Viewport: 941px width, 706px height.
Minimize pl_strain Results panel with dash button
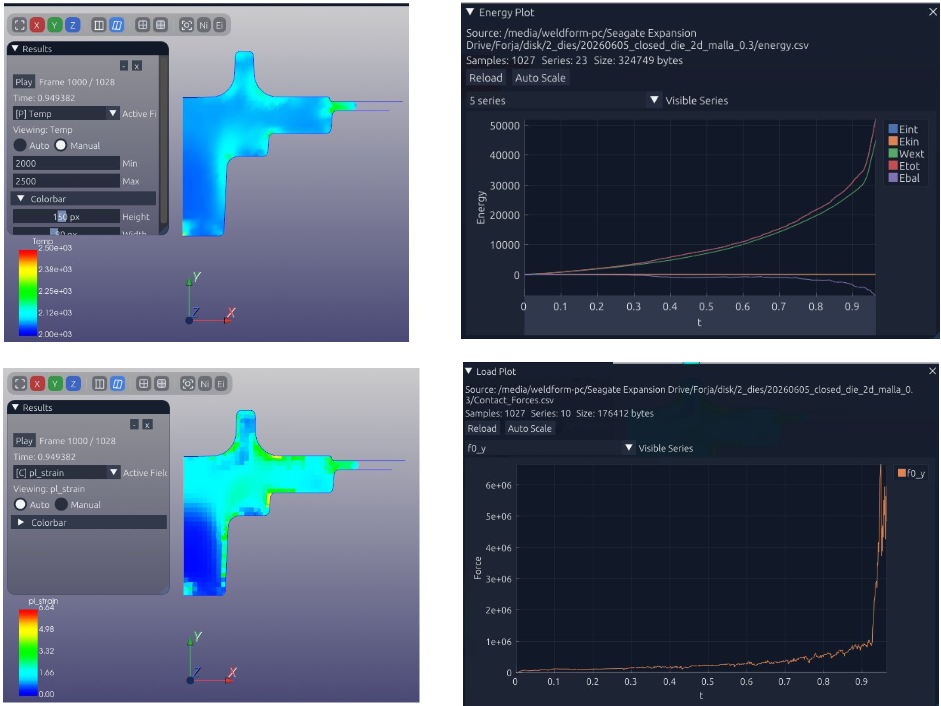[x=134, y=424]
